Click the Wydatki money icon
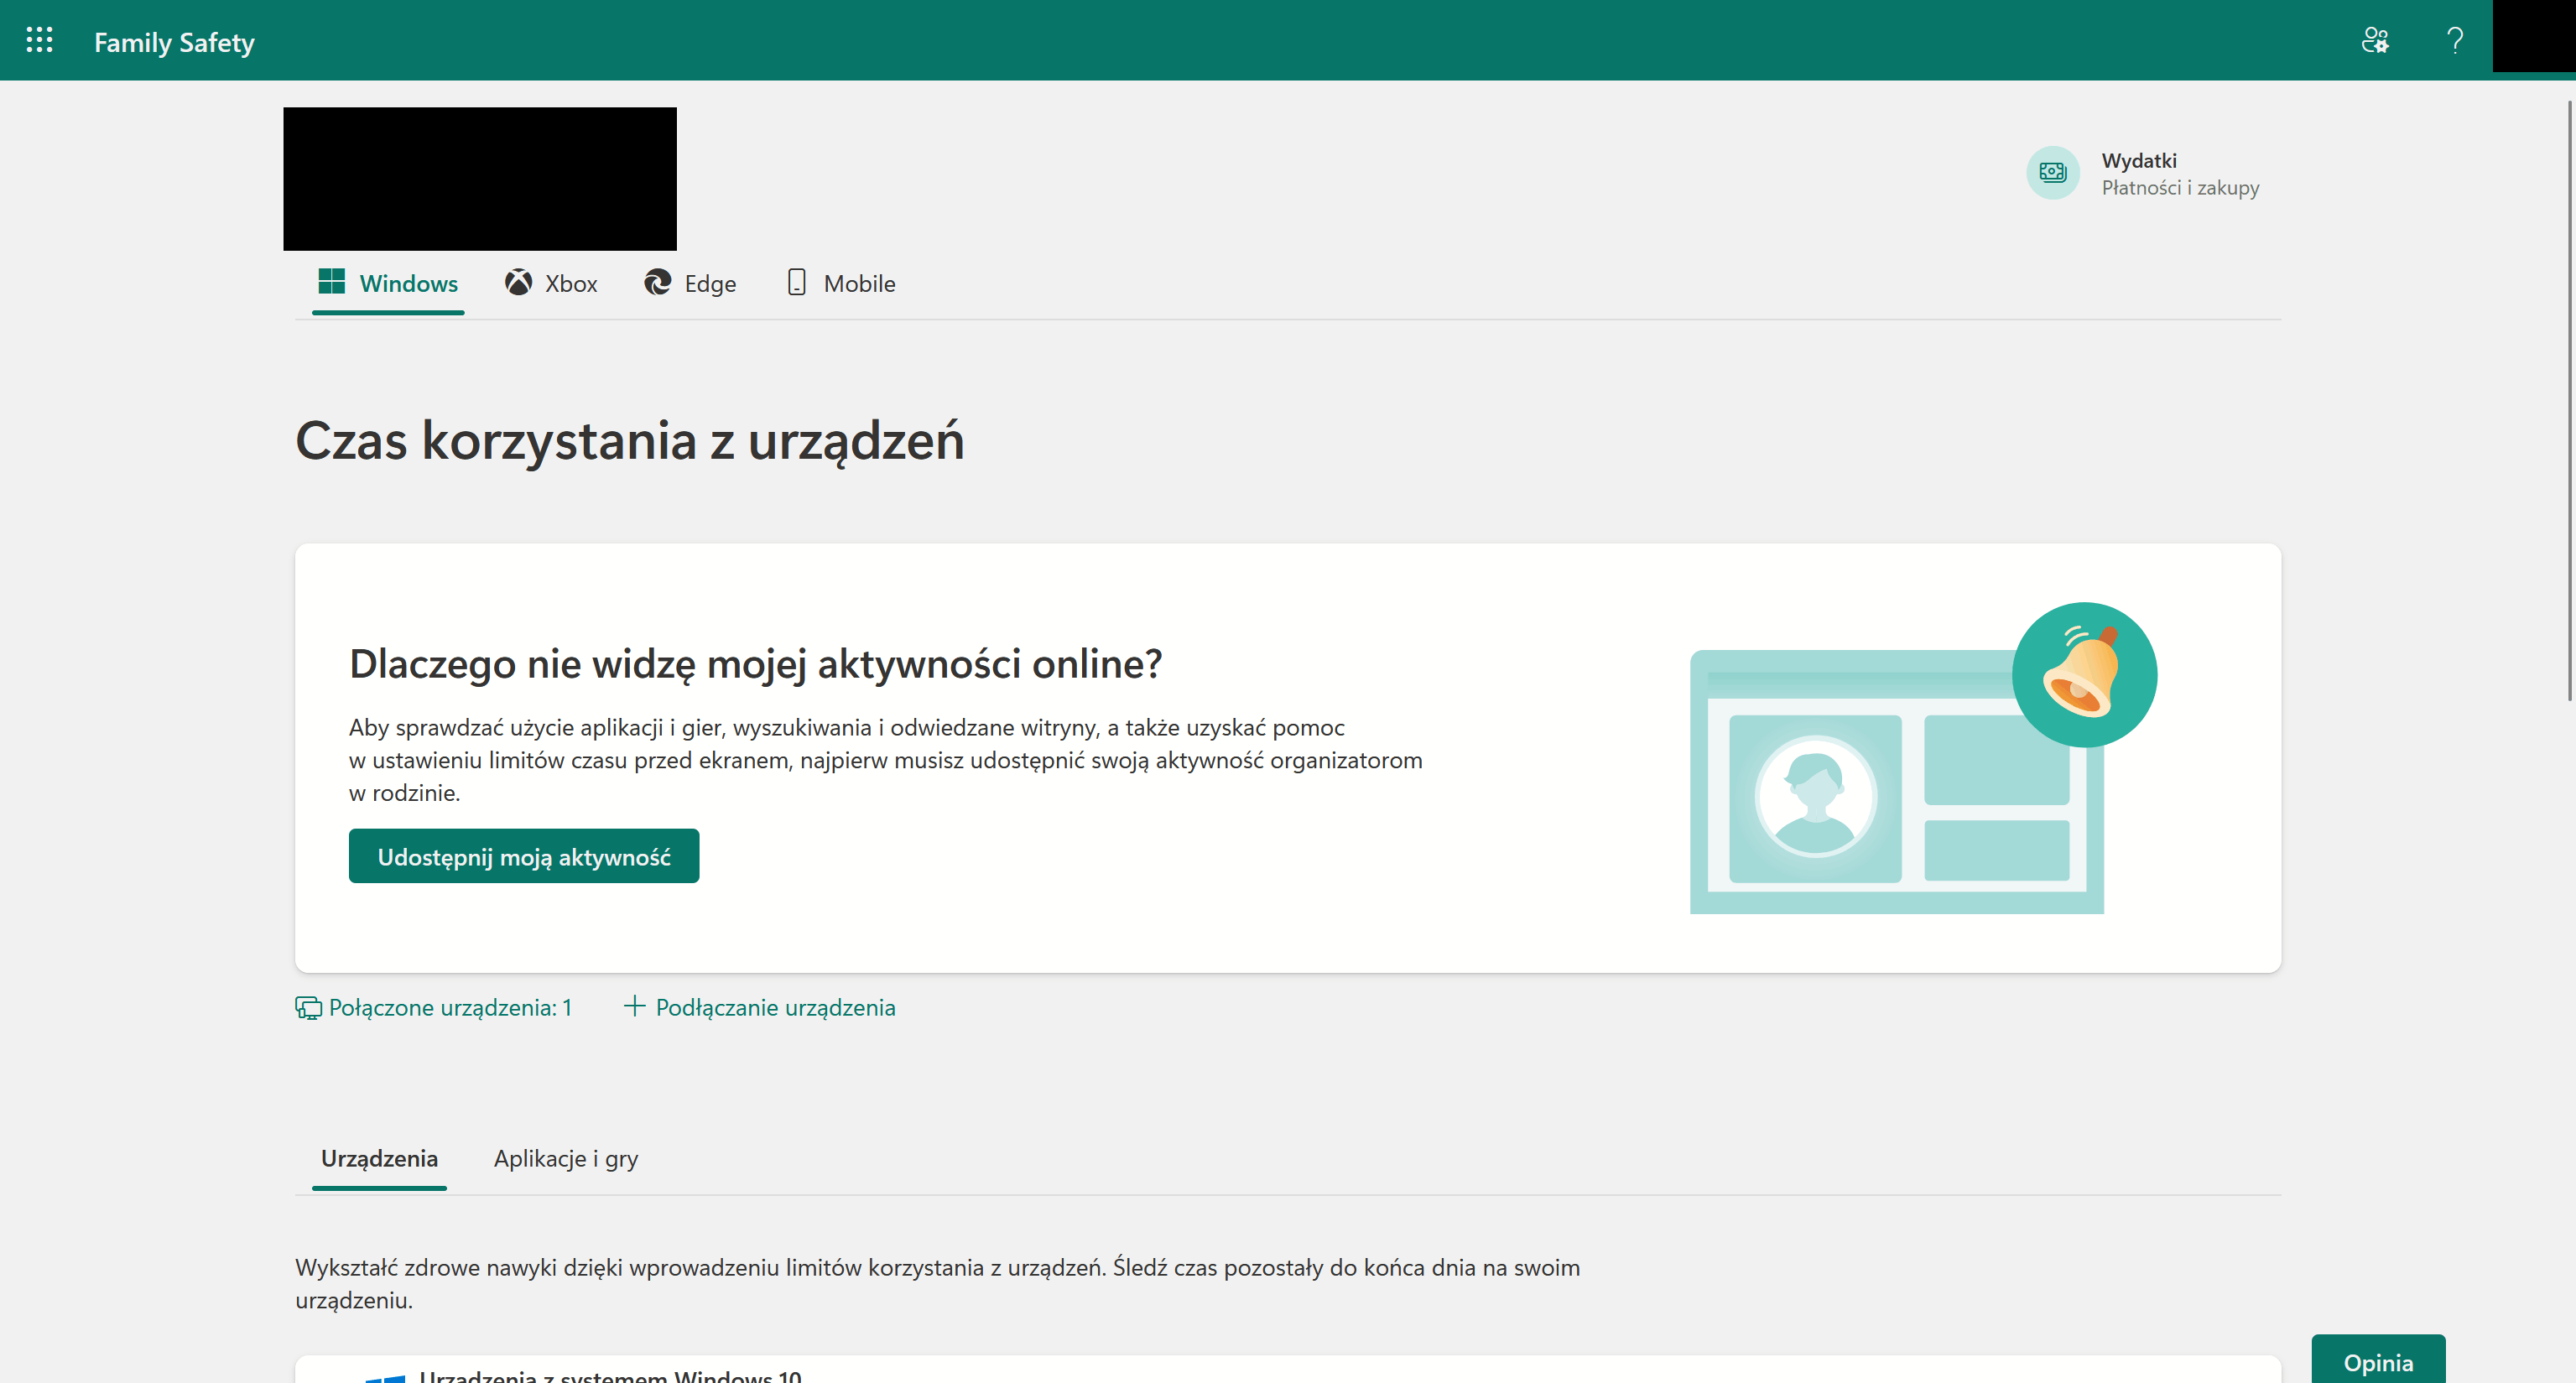Screen dimensions: 2576x1383 point(2052,173)
